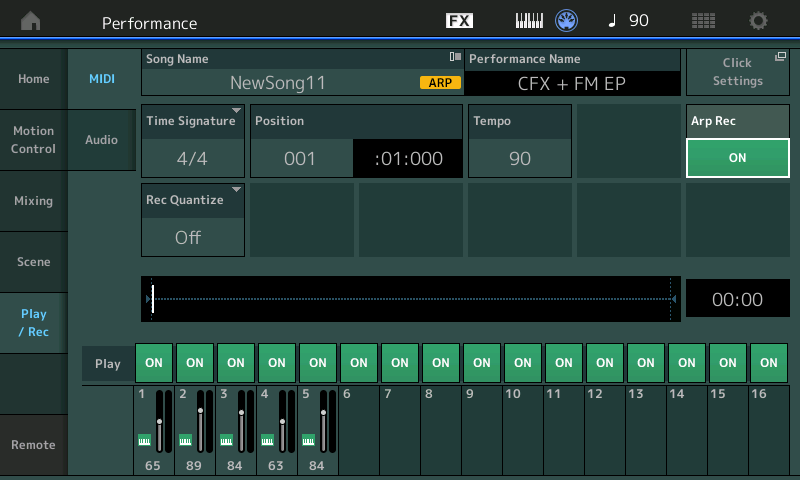
Task: Toggle Play ON for track 16
Action: pos(769,363)
